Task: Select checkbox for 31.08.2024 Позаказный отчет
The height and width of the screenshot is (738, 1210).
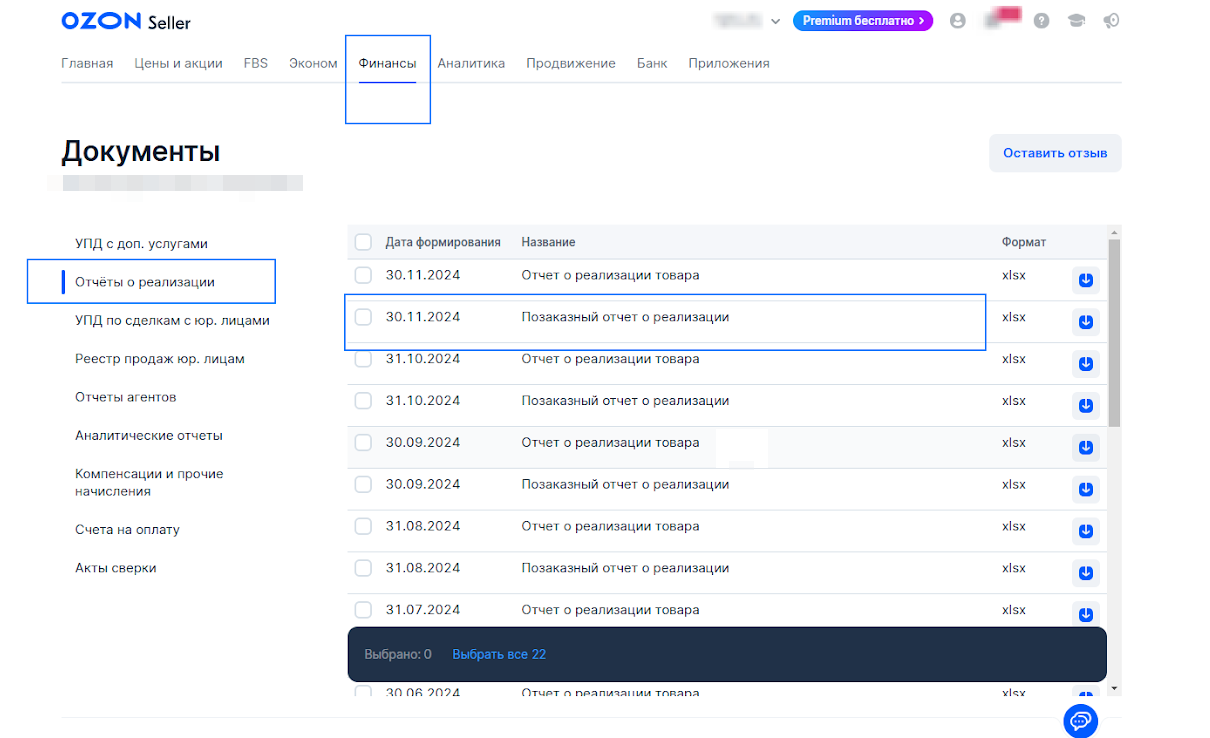Action: pos(363,568)
